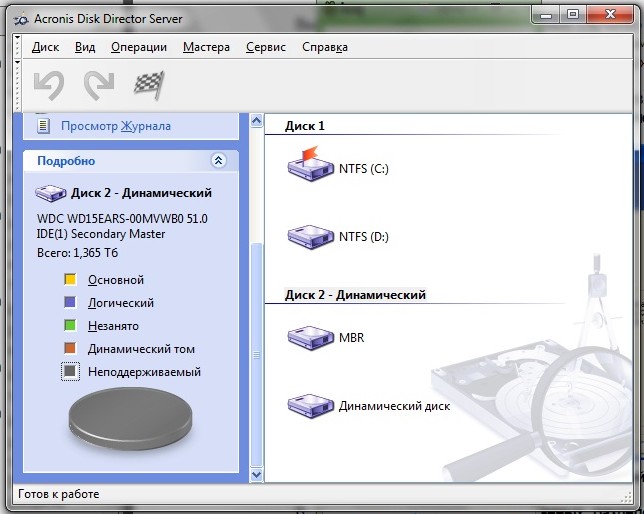Viewport: 644px width, 514px height.
Task: Open the Сервис menu
Action: [266, 47]
